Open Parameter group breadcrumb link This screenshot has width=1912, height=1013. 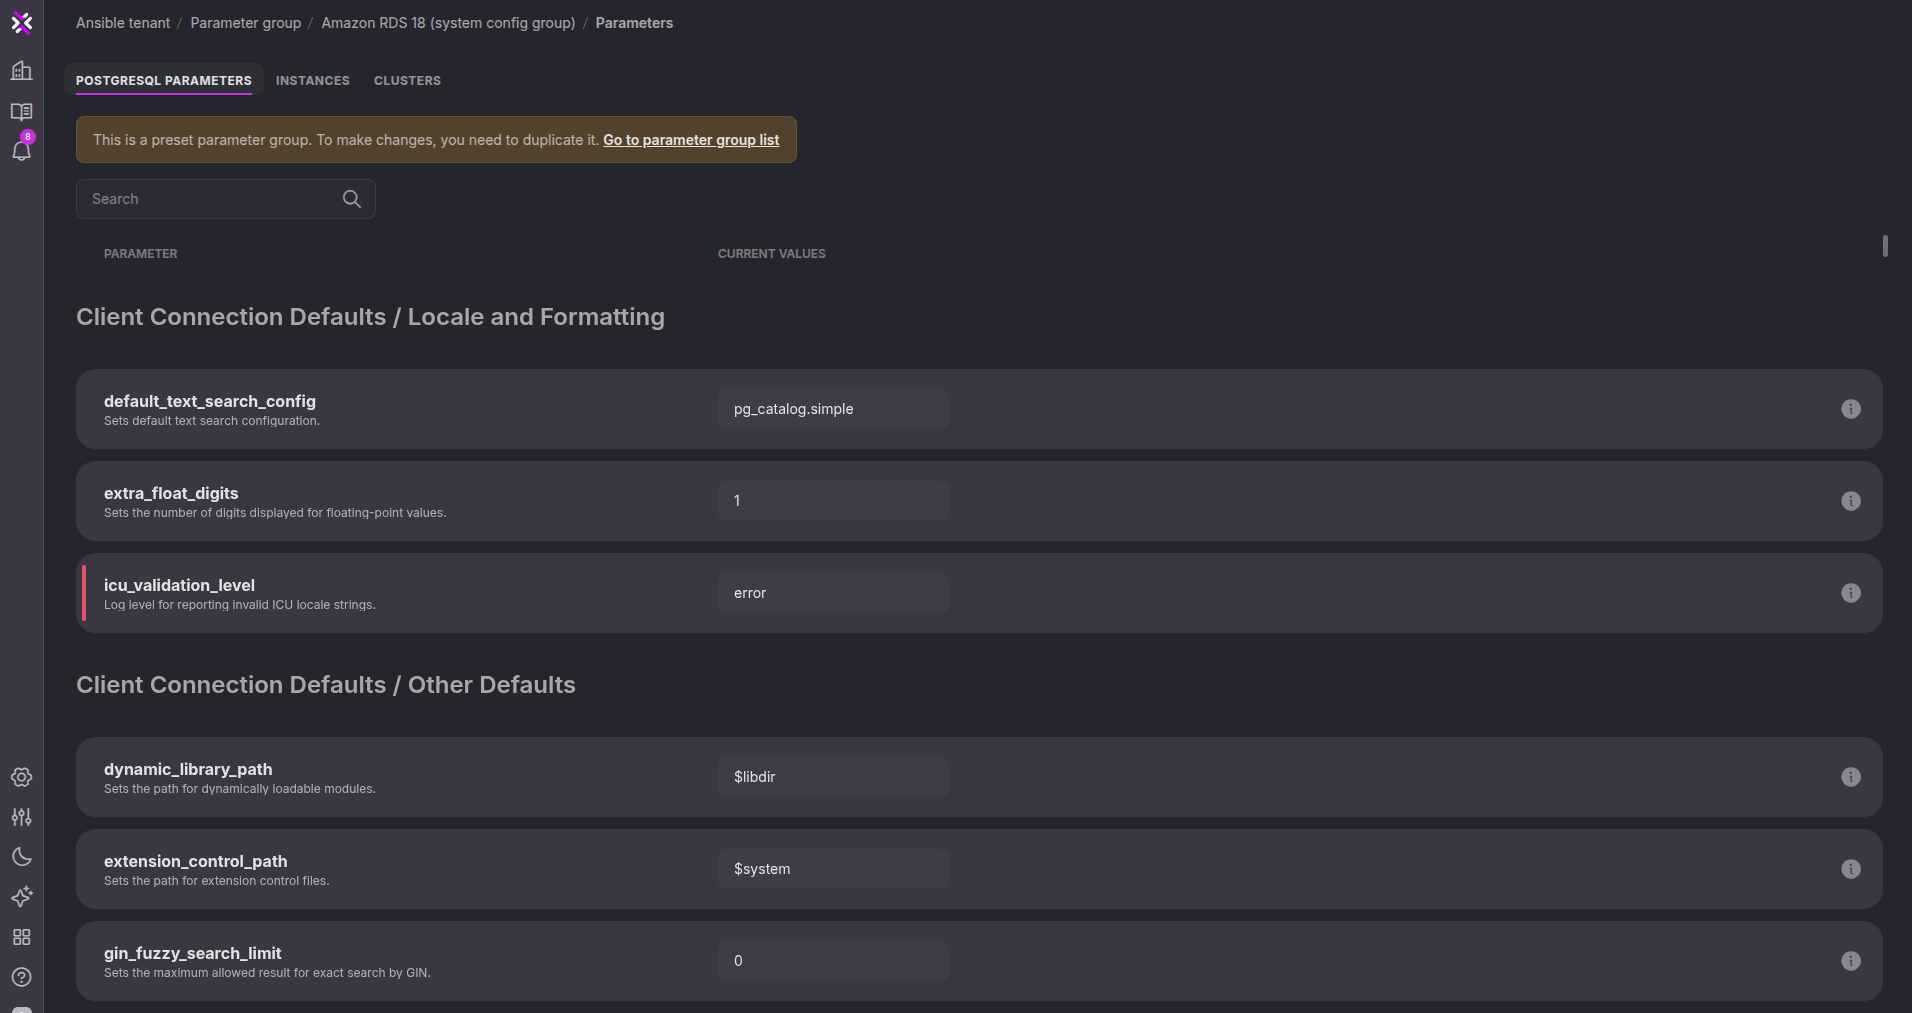point(245,22)
